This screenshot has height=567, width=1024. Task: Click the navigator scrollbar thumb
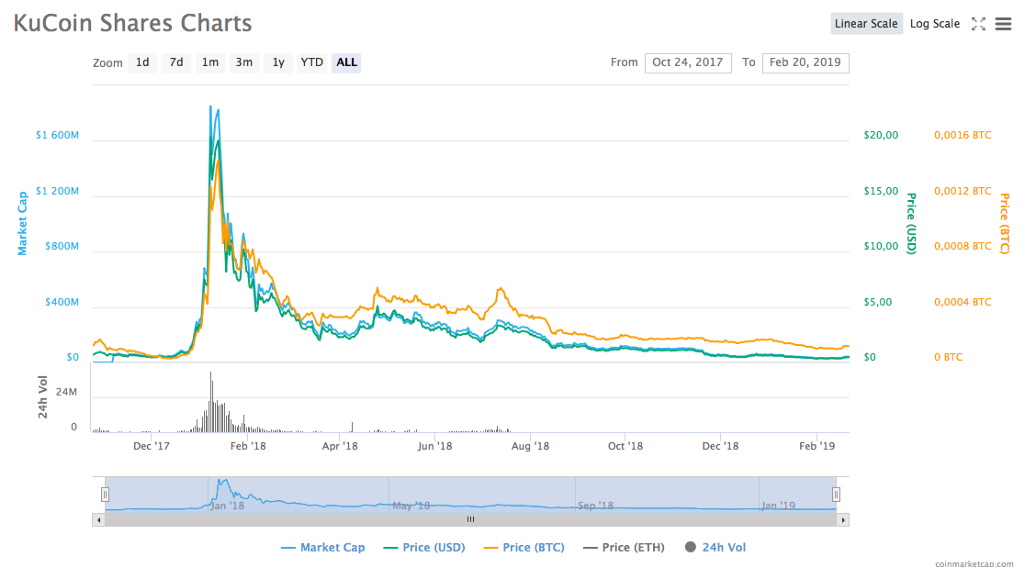point(471,520)
